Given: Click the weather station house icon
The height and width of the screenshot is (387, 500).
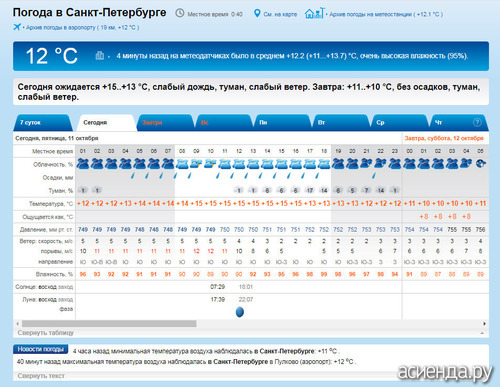Looking at the screenshot, I should tap(314, 13).
